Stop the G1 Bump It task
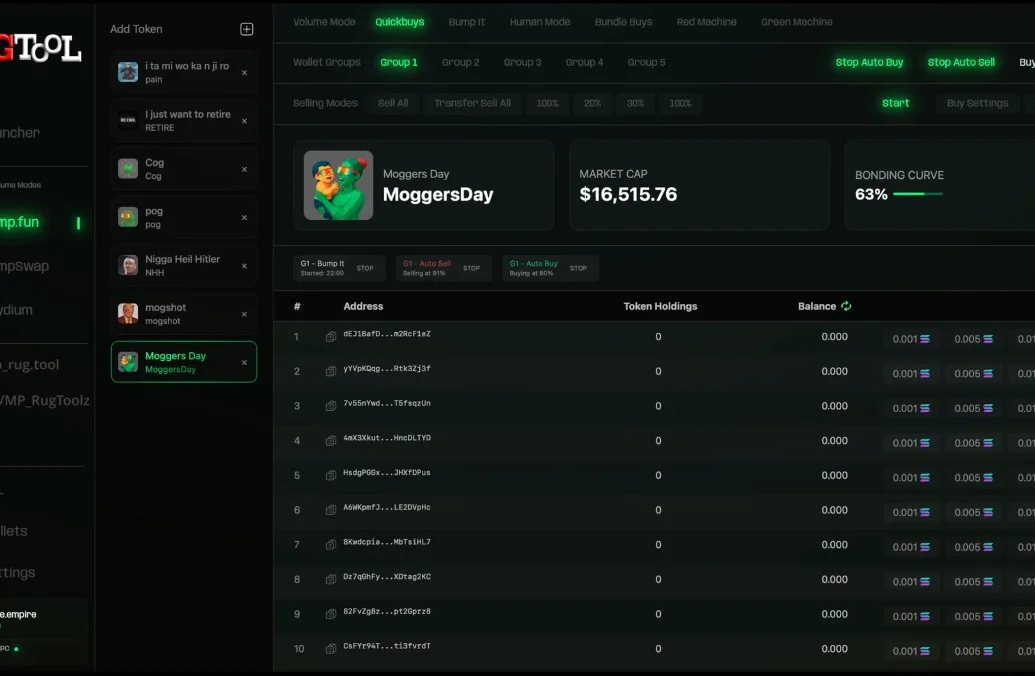1035x676 pixels. tap(365, 268)
